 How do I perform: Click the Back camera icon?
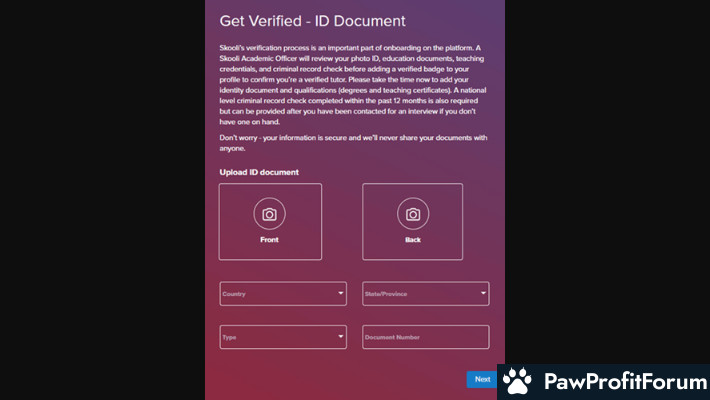click(413, 214)
